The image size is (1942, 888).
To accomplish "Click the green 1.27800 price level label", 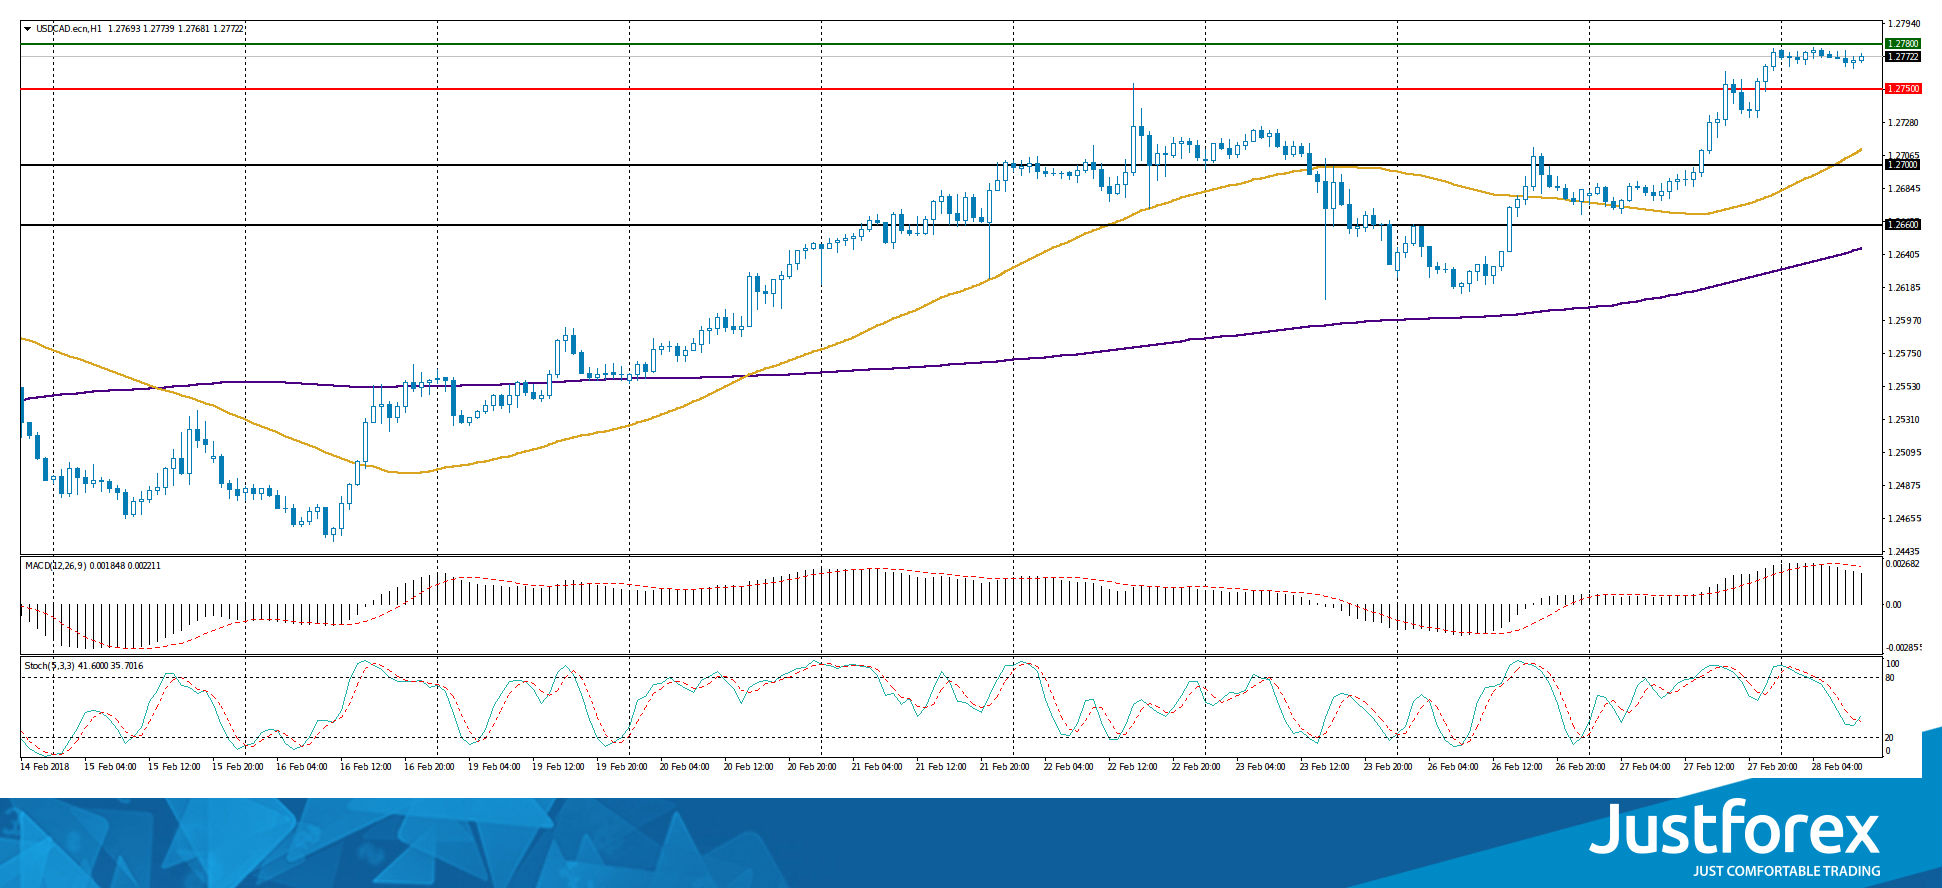I will click(1902, 44).
